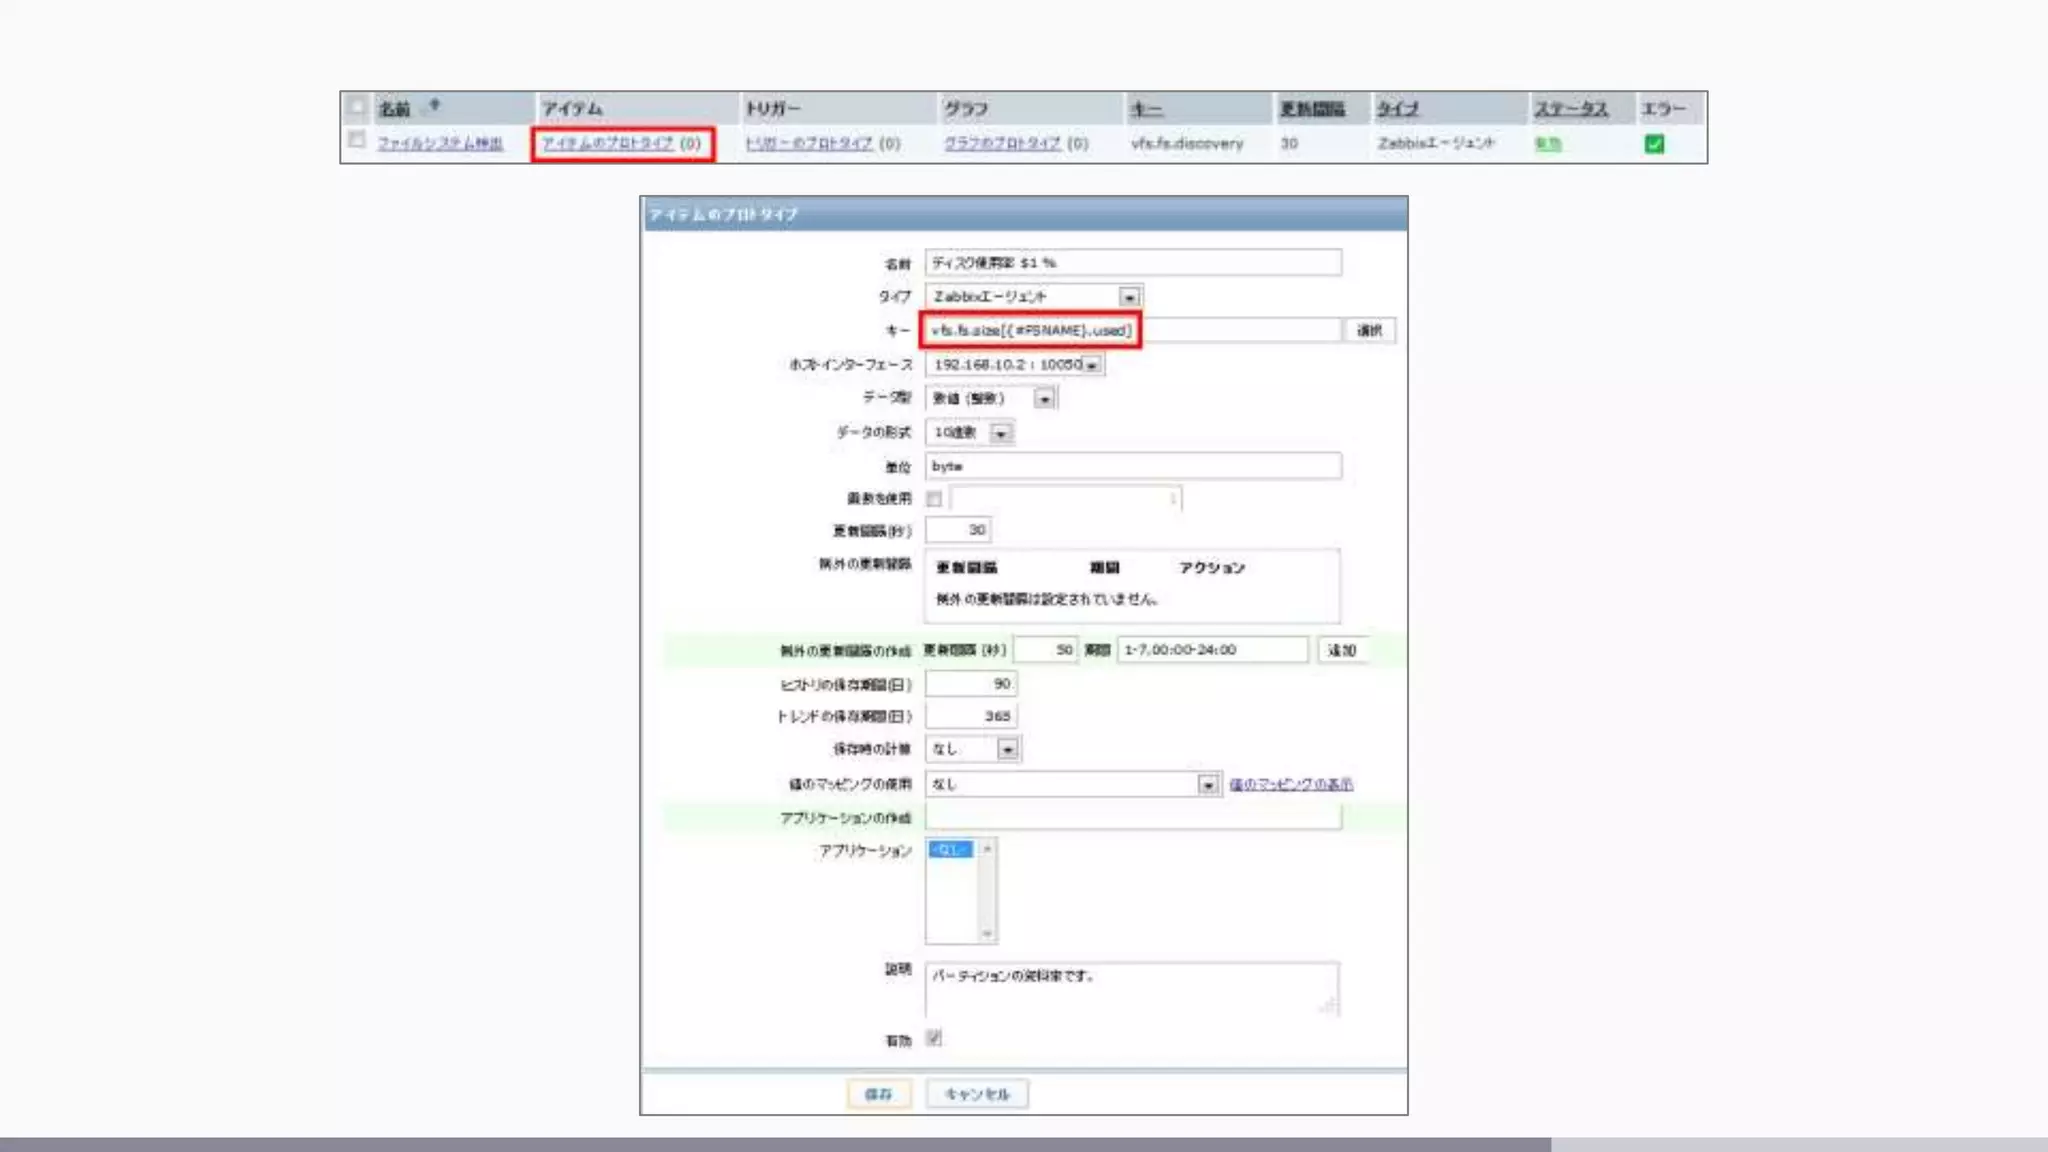This screenshot has width=2048, height=1152.
Task: Toggle the select-all checkbox in table header
Action: (x=357, y=107)
